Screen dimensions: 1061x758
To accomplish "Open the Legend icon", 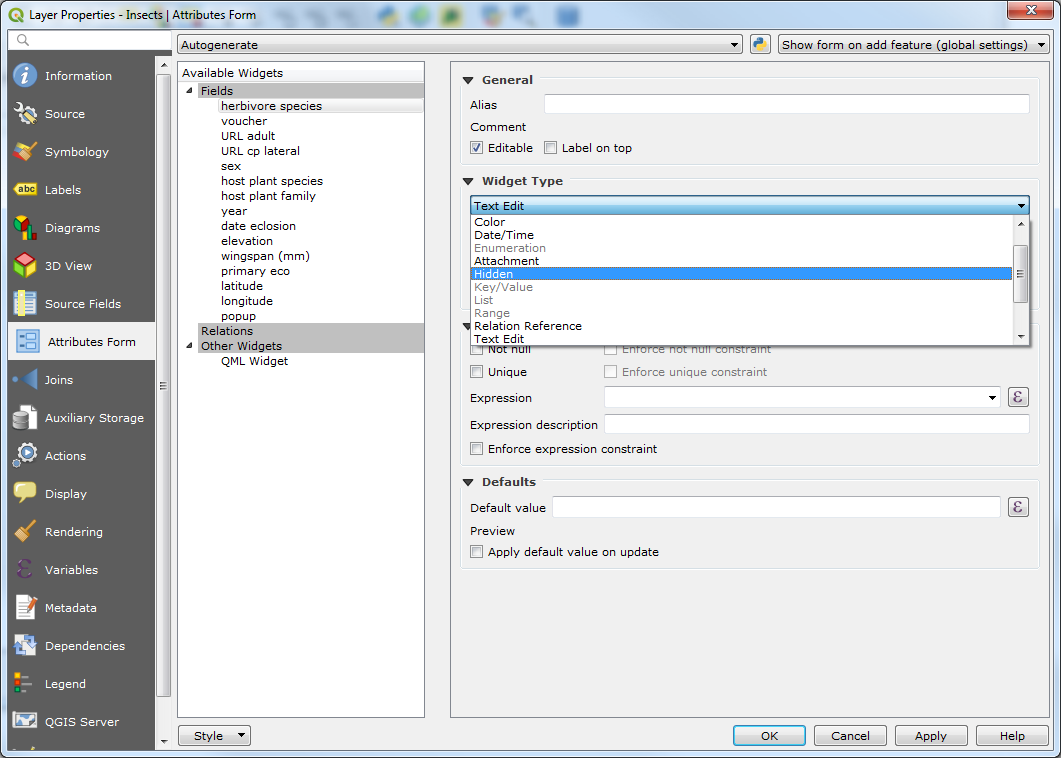I will [x=25, y=684].
